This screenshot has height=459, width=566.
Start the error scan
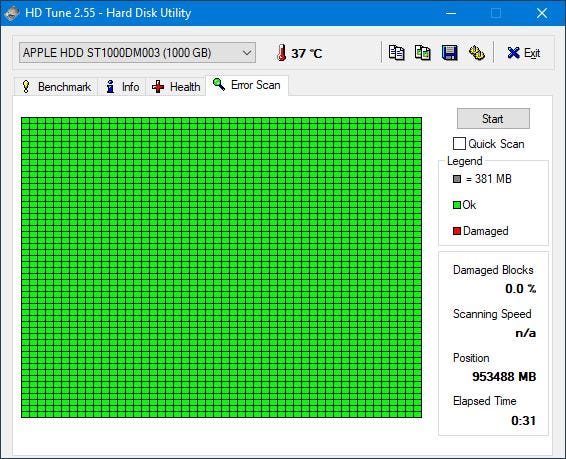[493, 118]
